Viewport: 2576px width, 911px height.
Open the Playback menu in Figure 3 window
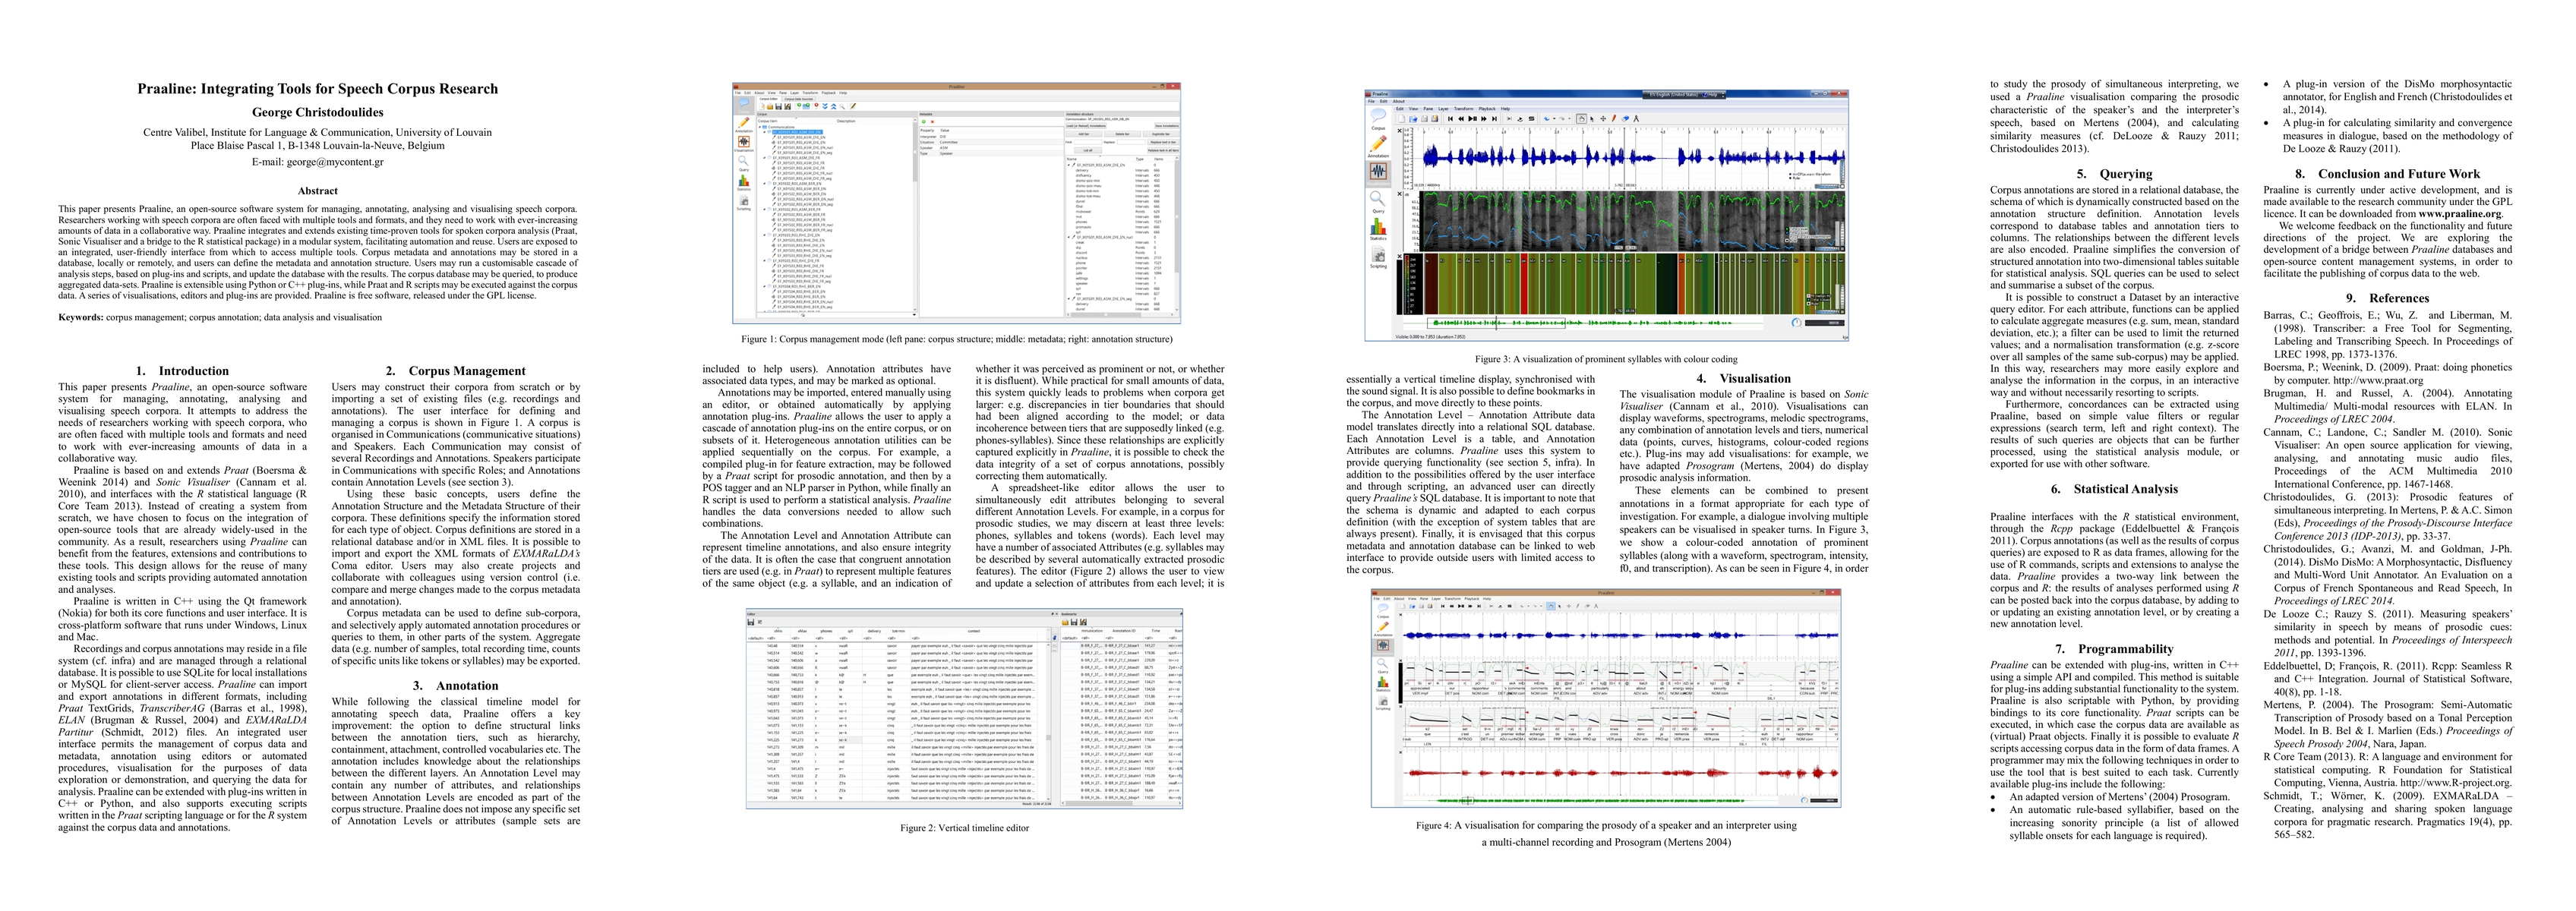[x=1487, y=109]
